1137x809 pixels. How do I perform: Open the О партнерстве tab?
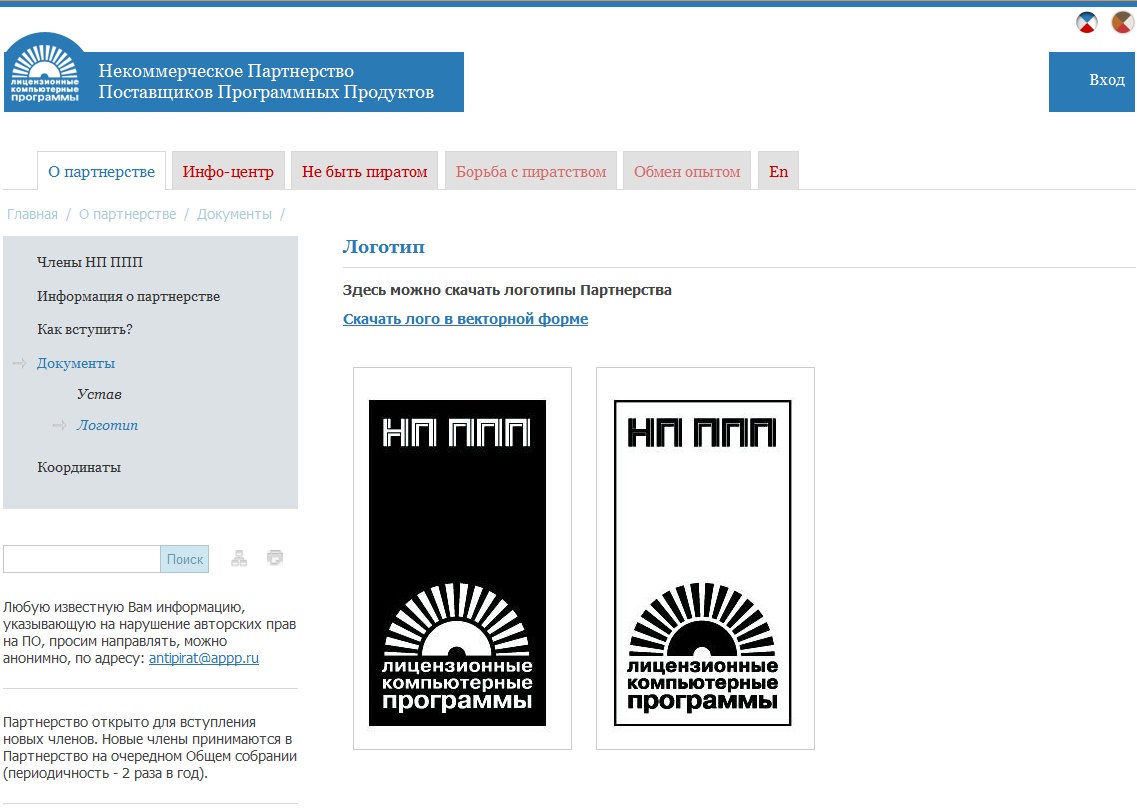point(102,171)
